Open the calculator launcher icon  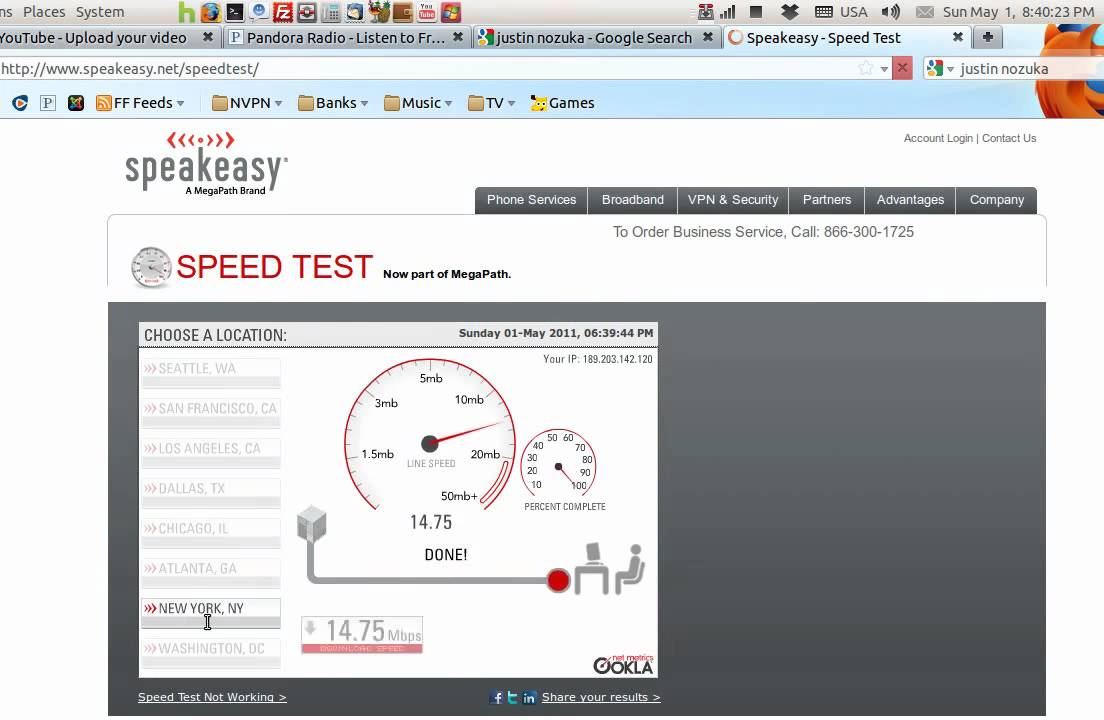331,12
